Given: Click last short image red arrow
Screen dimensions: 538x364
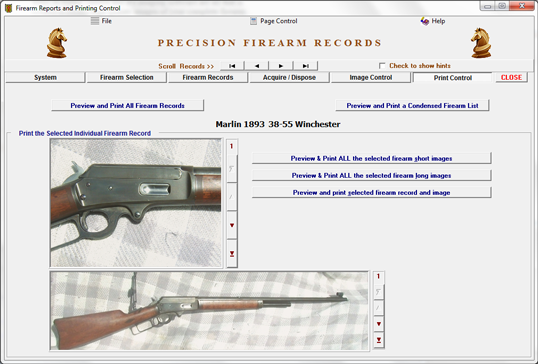Looking at the screenshot, I should (232, 254).
